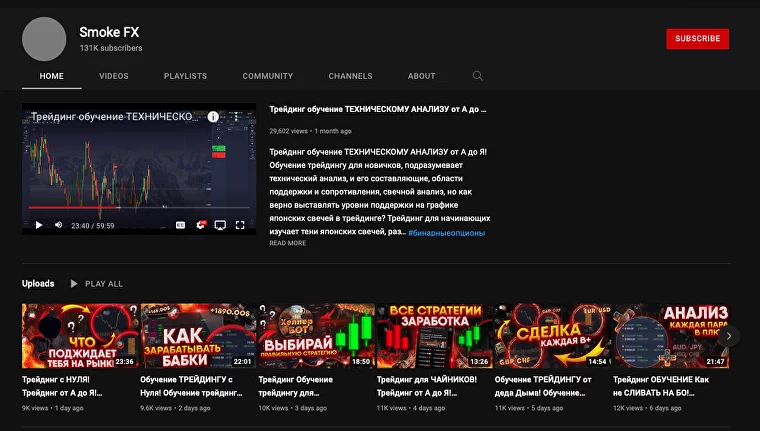Image resolution: width=760 pixels, height=431 pixels.
Task: Mute the featured video volume
Action: pos(57,225)
